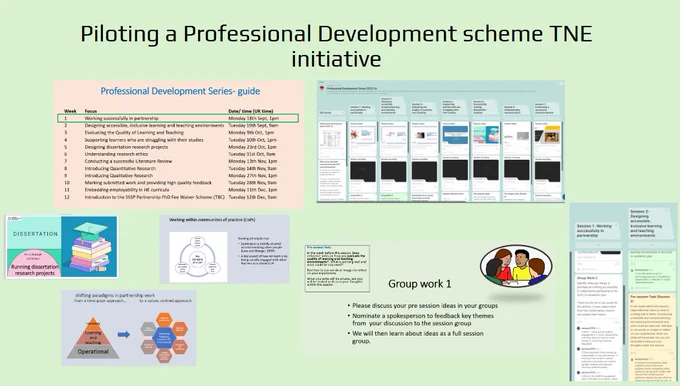
Task: Click the blue session slides thumbnail on Padlet board
Action: (x=455, y=135)
